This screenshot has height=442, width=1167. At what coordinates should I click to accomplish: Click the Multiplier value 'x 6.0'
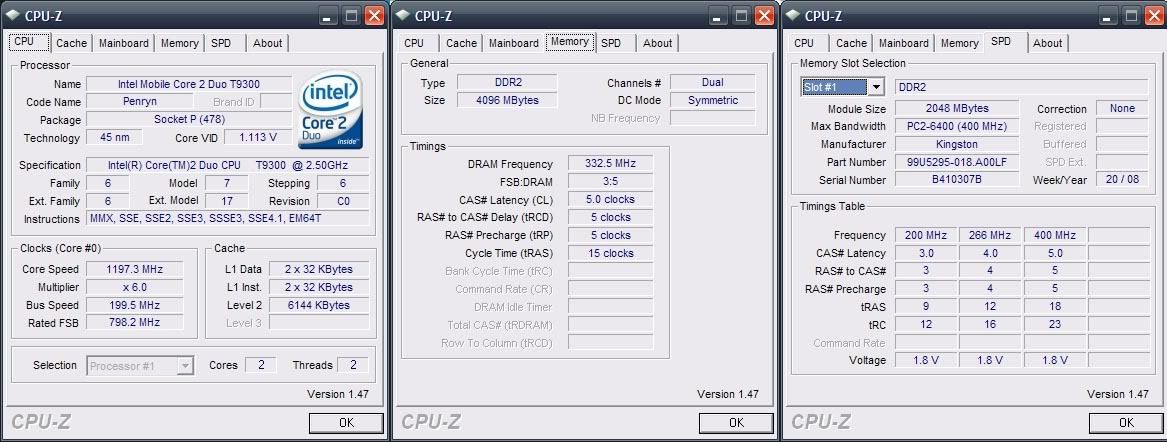[135, 287]
